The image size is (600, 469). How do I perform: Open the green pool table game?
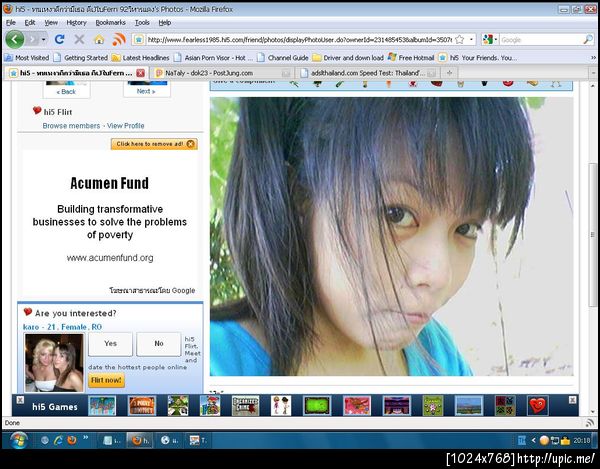point(317,406)
